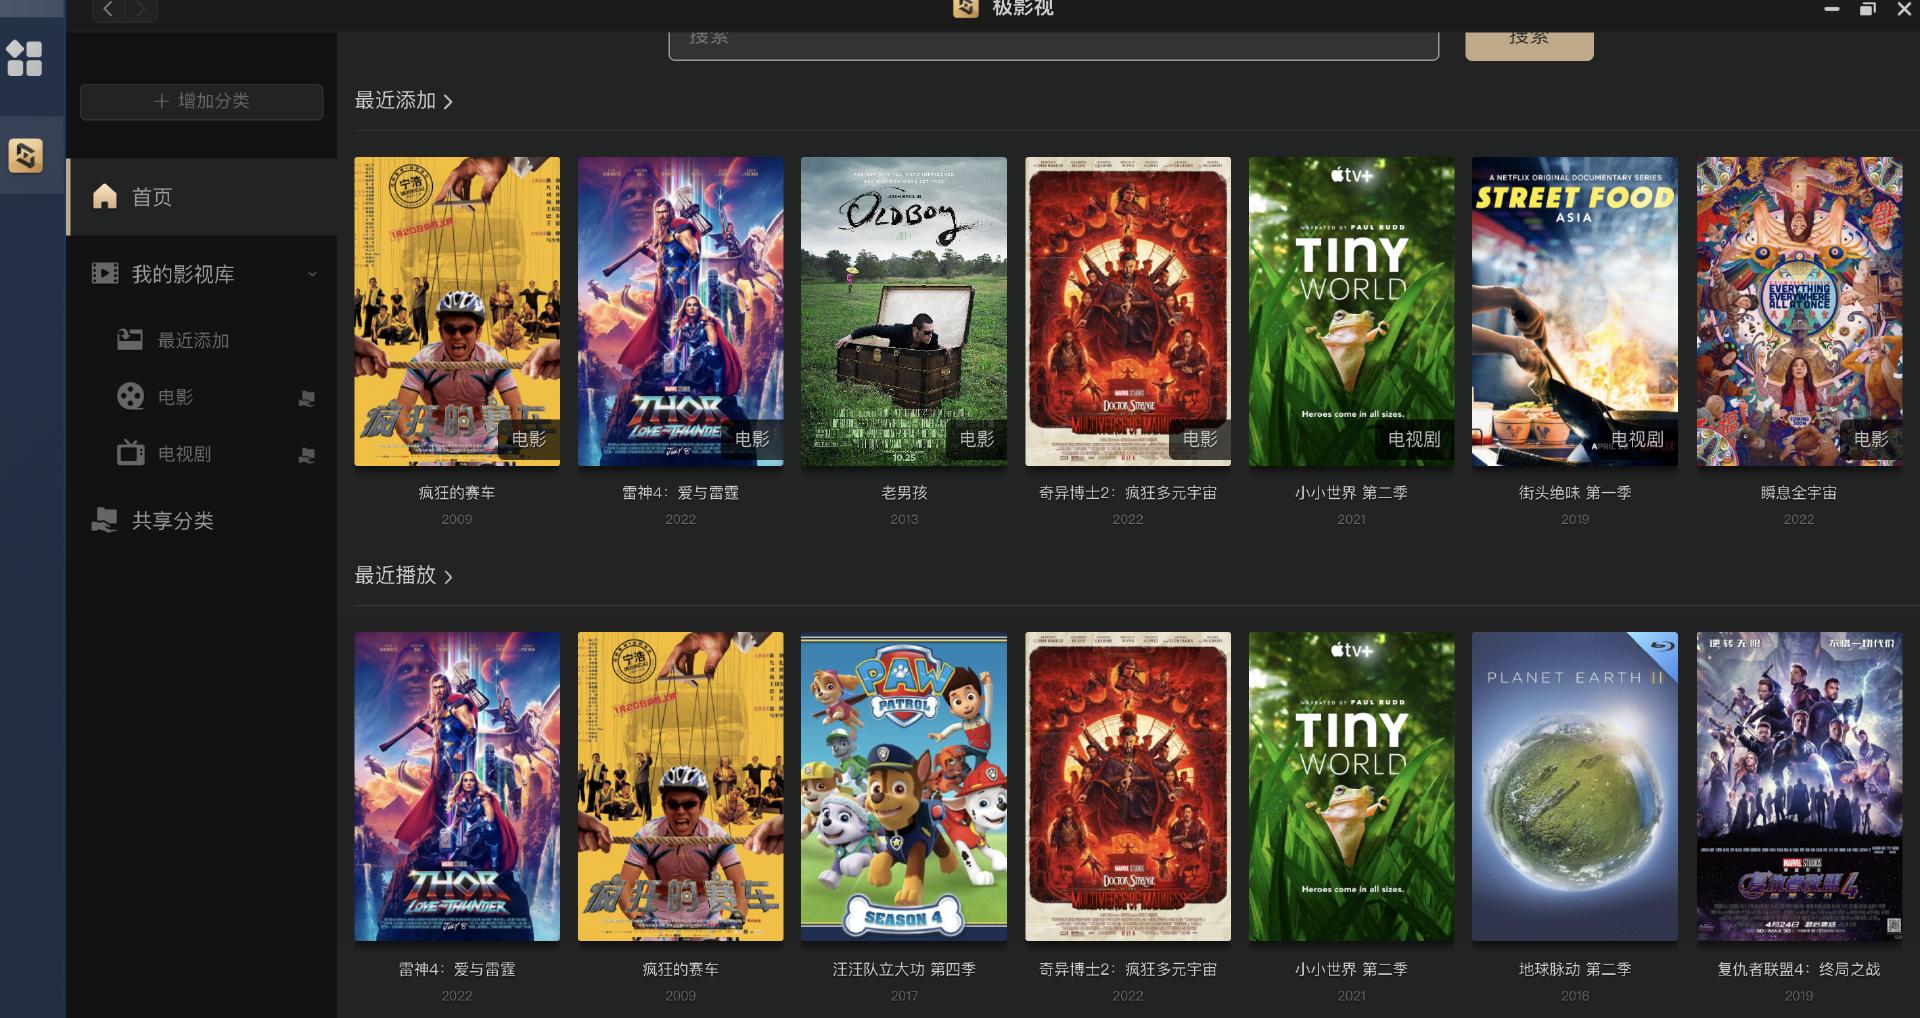Click 奇异博士2：疯狂多元宇宙 title in 最近添加 row

pyautogui.click(x=1128, y=493)
